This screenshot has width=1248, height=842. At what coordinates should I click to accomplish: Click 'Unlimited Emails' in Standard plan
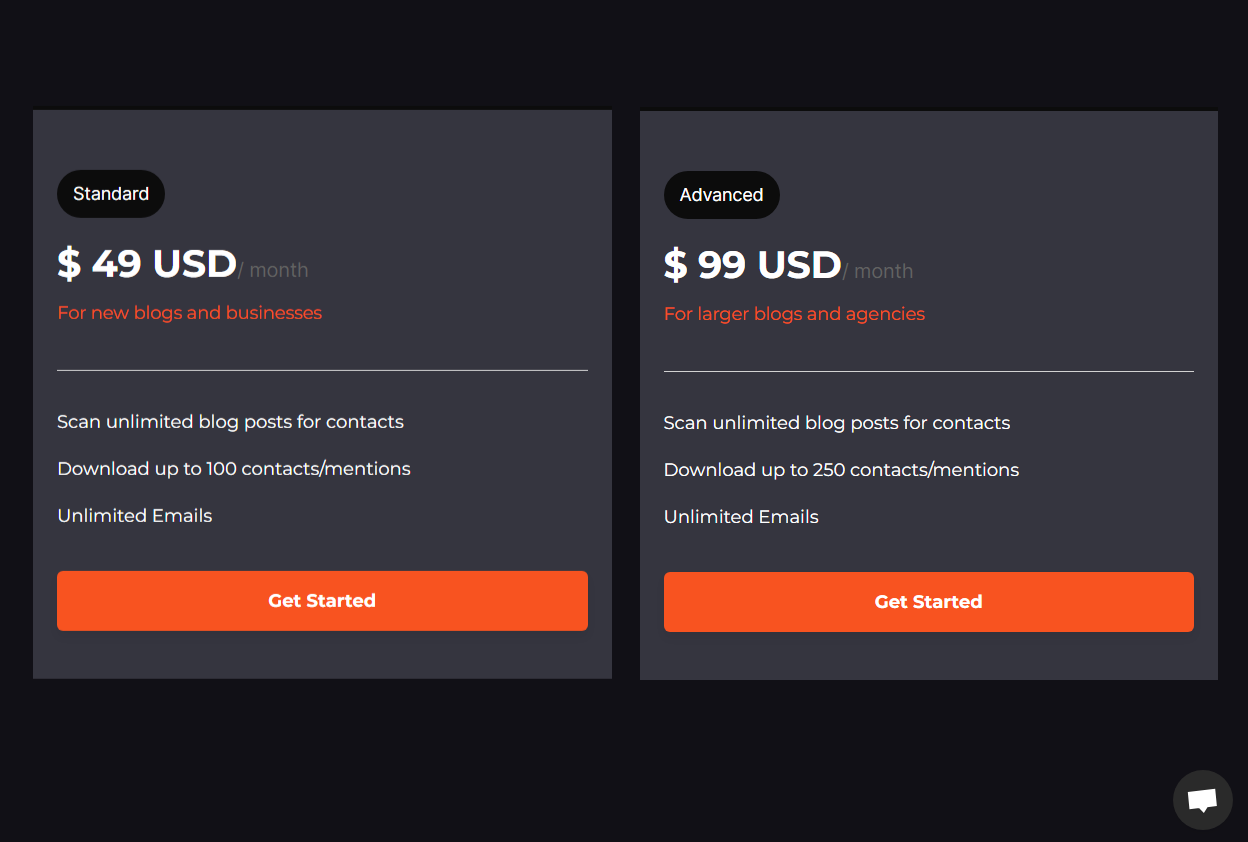point(135,516)
